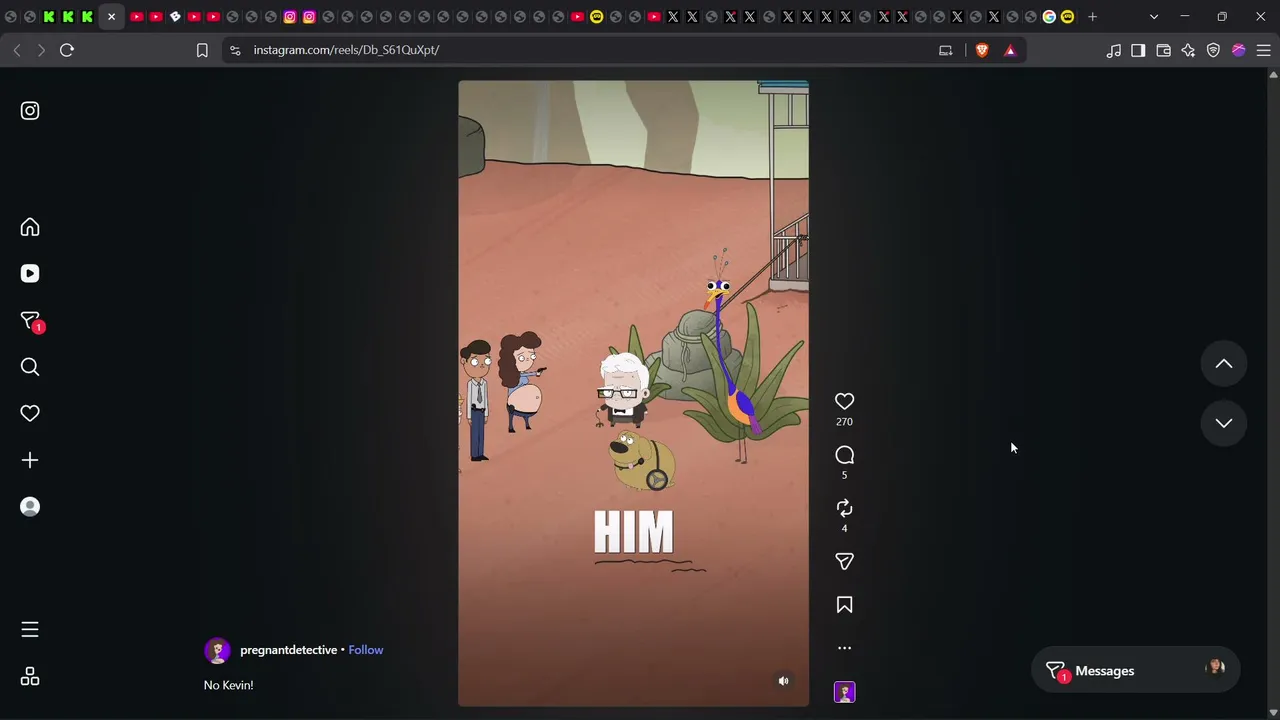Open comments on the reel

click(844, 455)
